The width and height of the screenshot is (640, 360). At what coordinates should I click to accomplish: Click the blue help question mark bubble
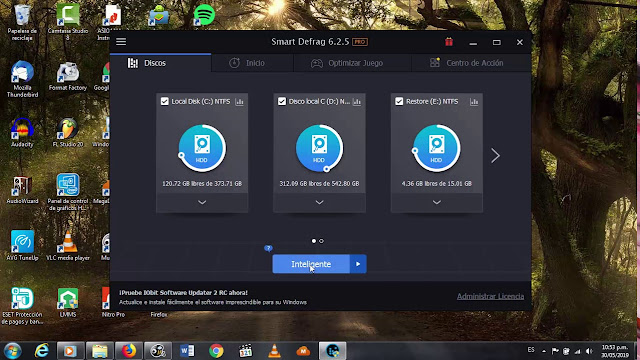(268, 248)
